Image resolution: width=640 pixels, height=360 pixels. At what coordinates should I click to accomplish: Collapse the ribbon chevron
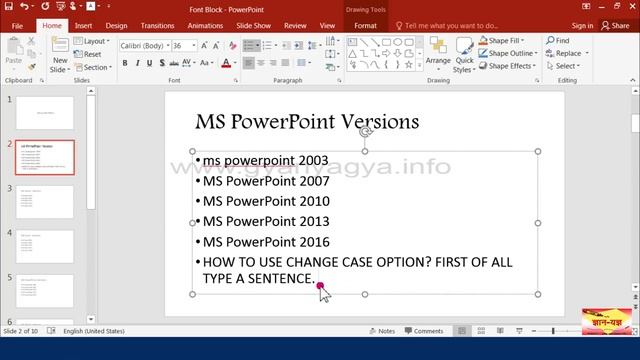[x=633, y=80]
